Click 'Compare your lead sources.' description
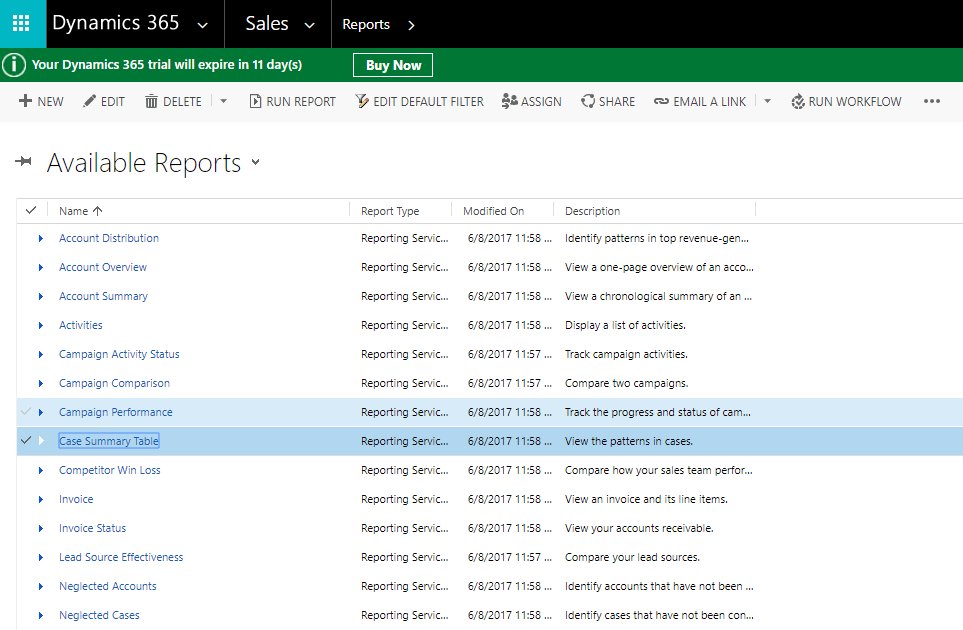Viewport: 963px width, 630px height. (633, 557)
